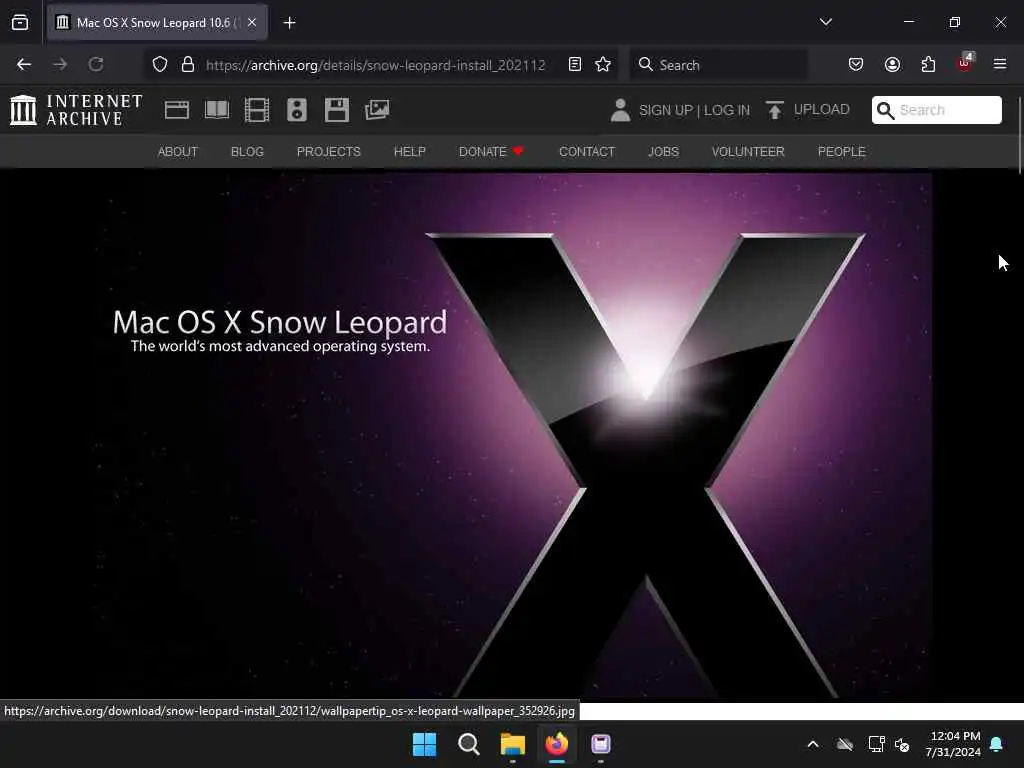Open the Video film-strip icon
The height and width of the screenshot is (768, 1024).
pos(257,110)
